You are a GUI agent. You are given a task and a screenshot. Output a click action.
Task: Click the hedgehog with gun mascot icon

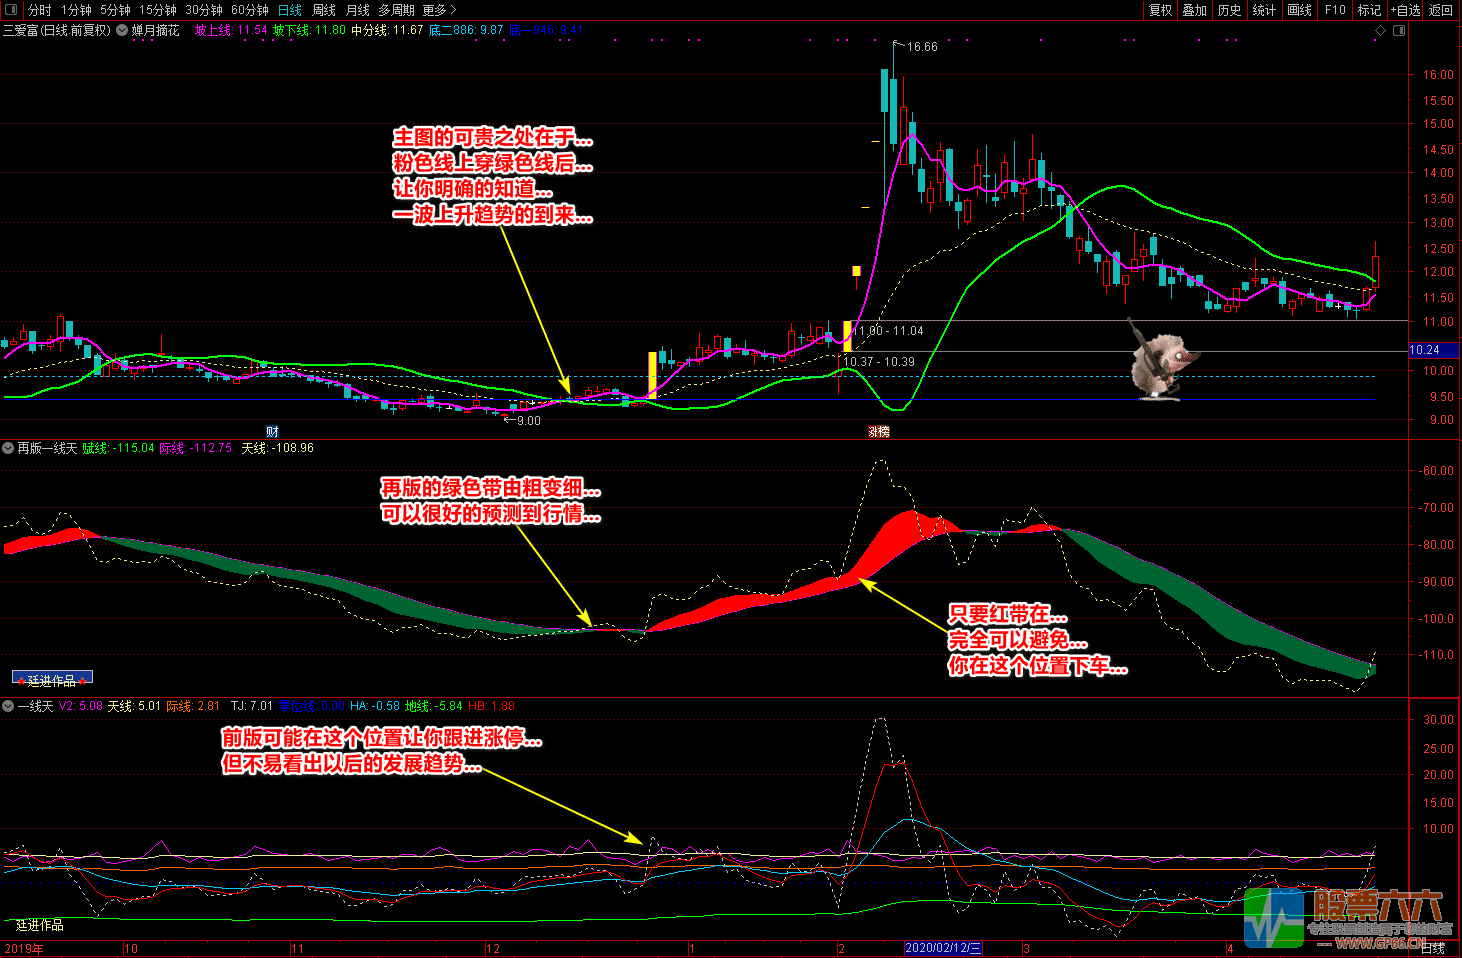click(x=1160, y=360)
